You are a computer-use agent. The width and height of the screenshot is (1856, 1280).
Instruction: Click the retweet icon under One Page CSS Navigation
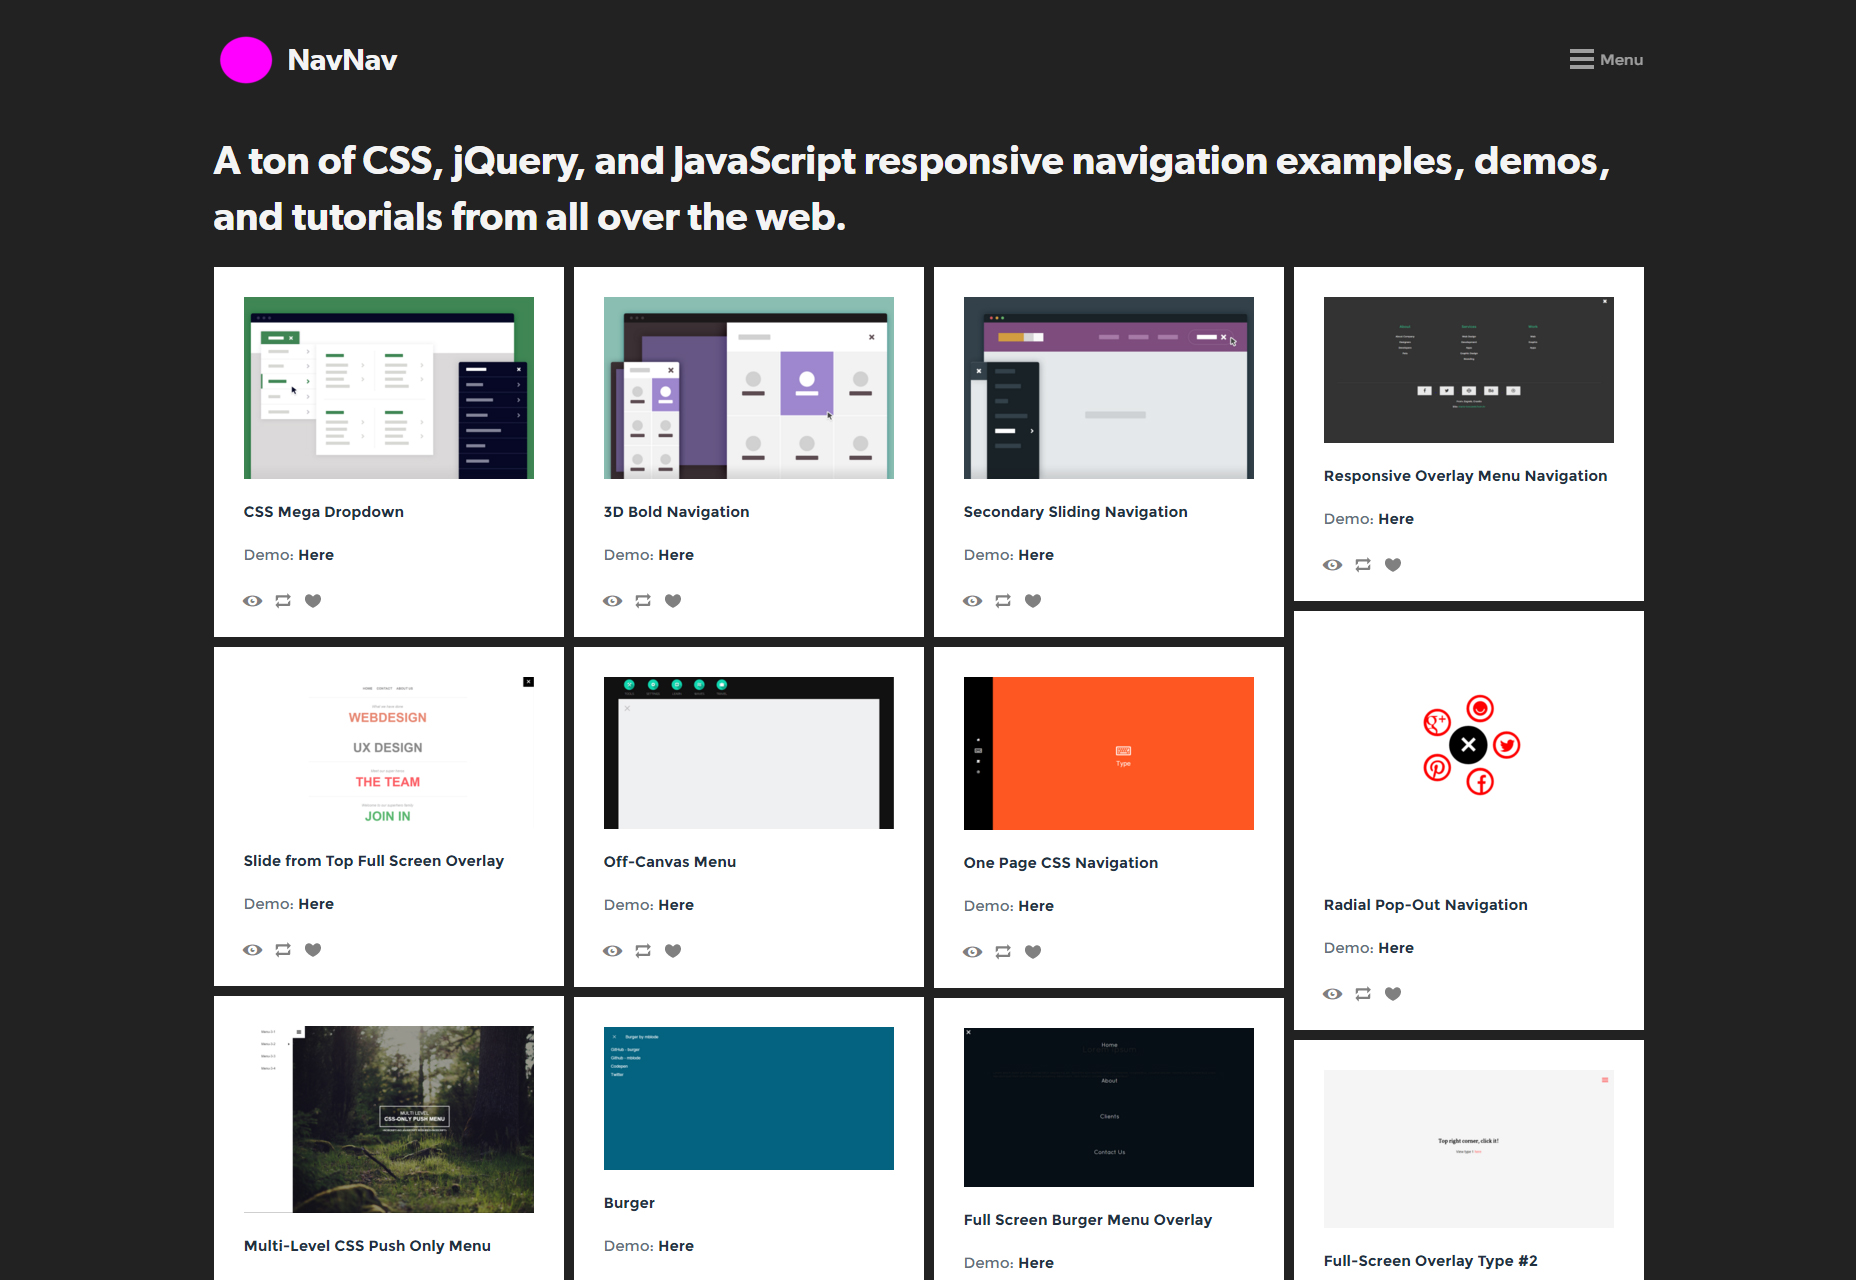coord(1003,952)
